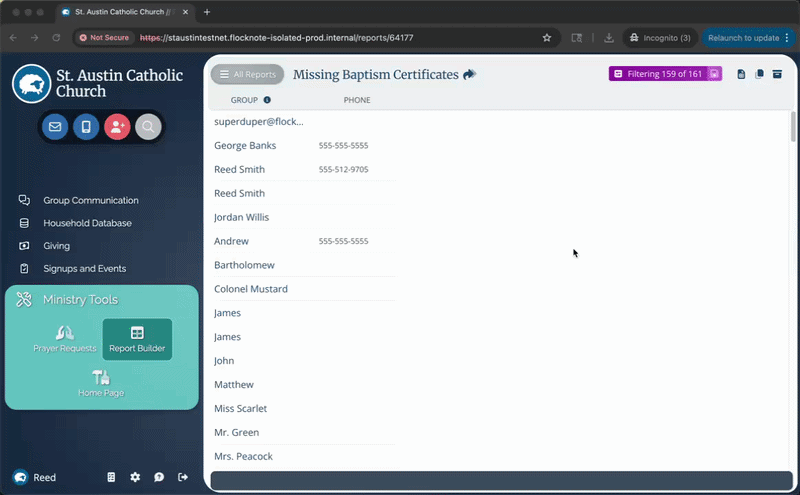This screenshot has width=800, height=495.
Task: Click the mobile phone text message icon
Action: [x=86, y=127]
